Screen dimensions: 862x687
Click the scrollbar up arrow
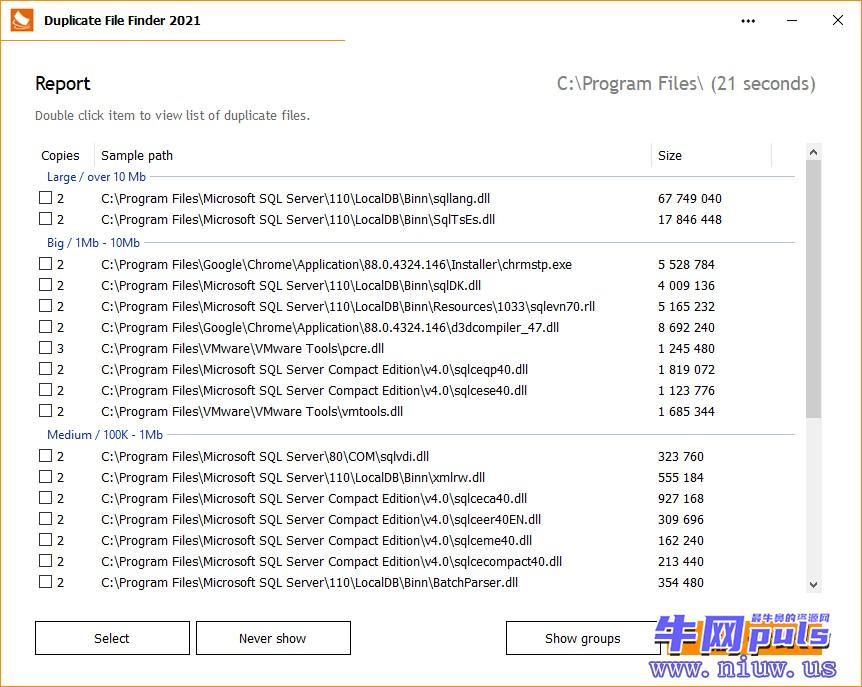814,152
